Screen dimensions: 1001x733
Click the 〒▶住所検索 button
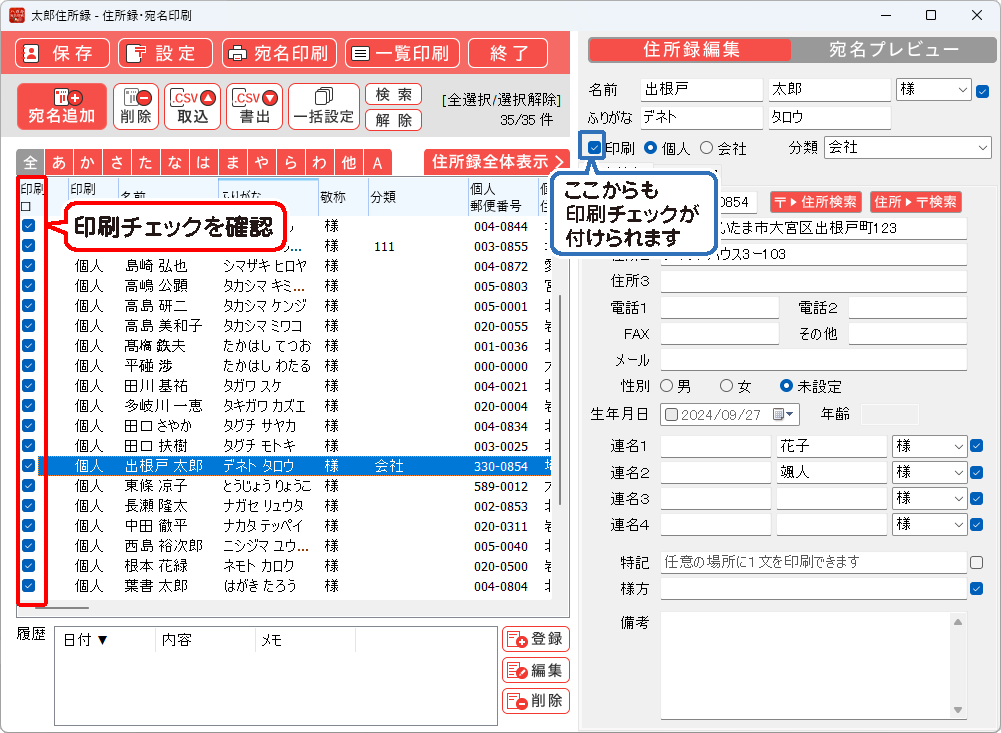814,202
